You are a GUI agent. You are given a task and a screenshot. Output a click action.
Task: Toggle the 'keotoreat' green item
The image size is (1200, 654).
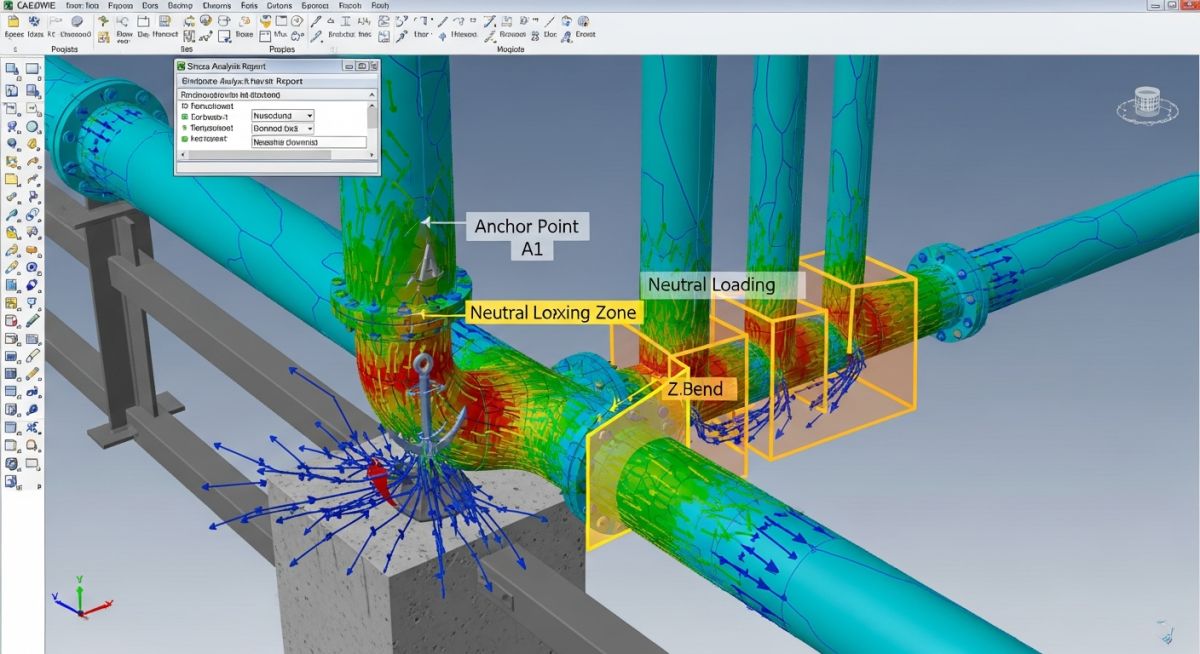(x=184, y=139)
